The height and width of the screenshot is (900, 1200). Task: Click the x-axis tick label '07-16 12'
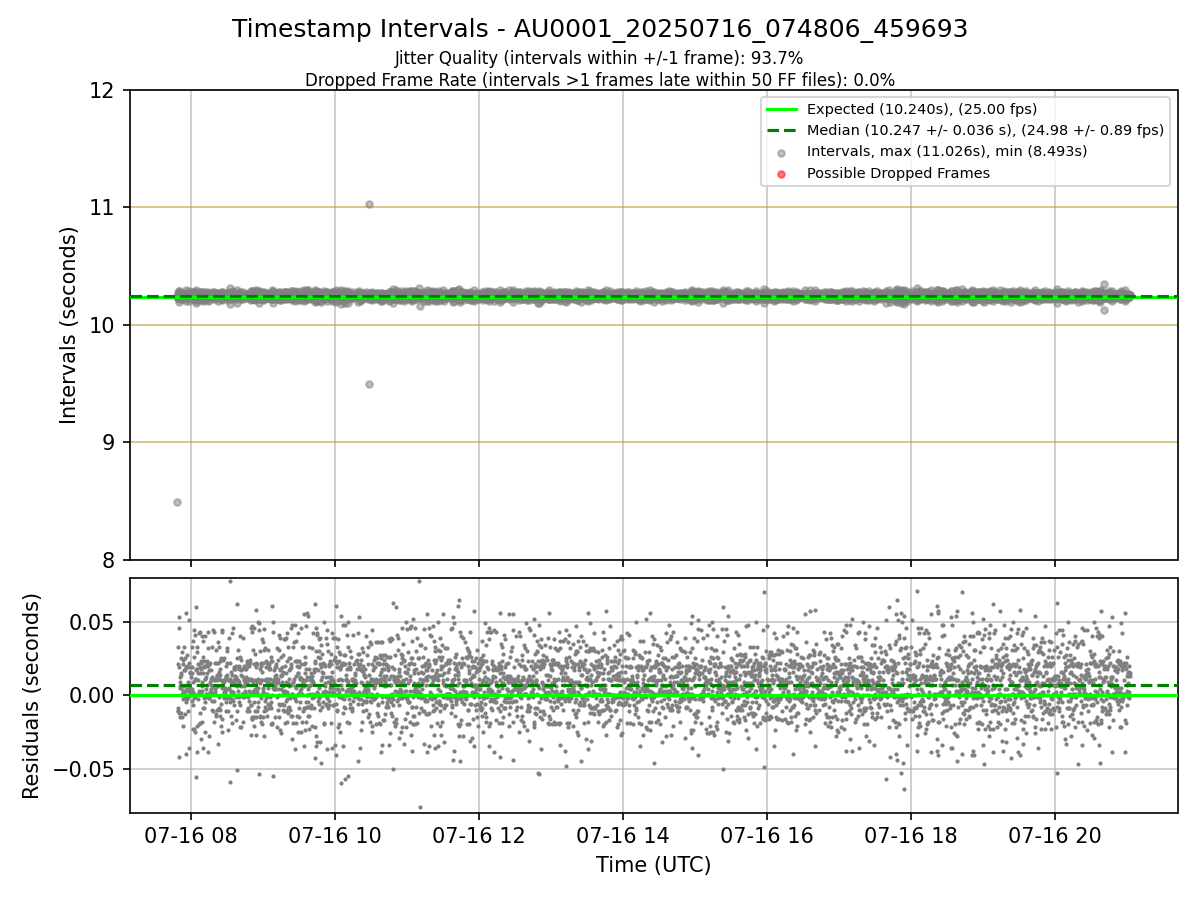click(479, 834)
